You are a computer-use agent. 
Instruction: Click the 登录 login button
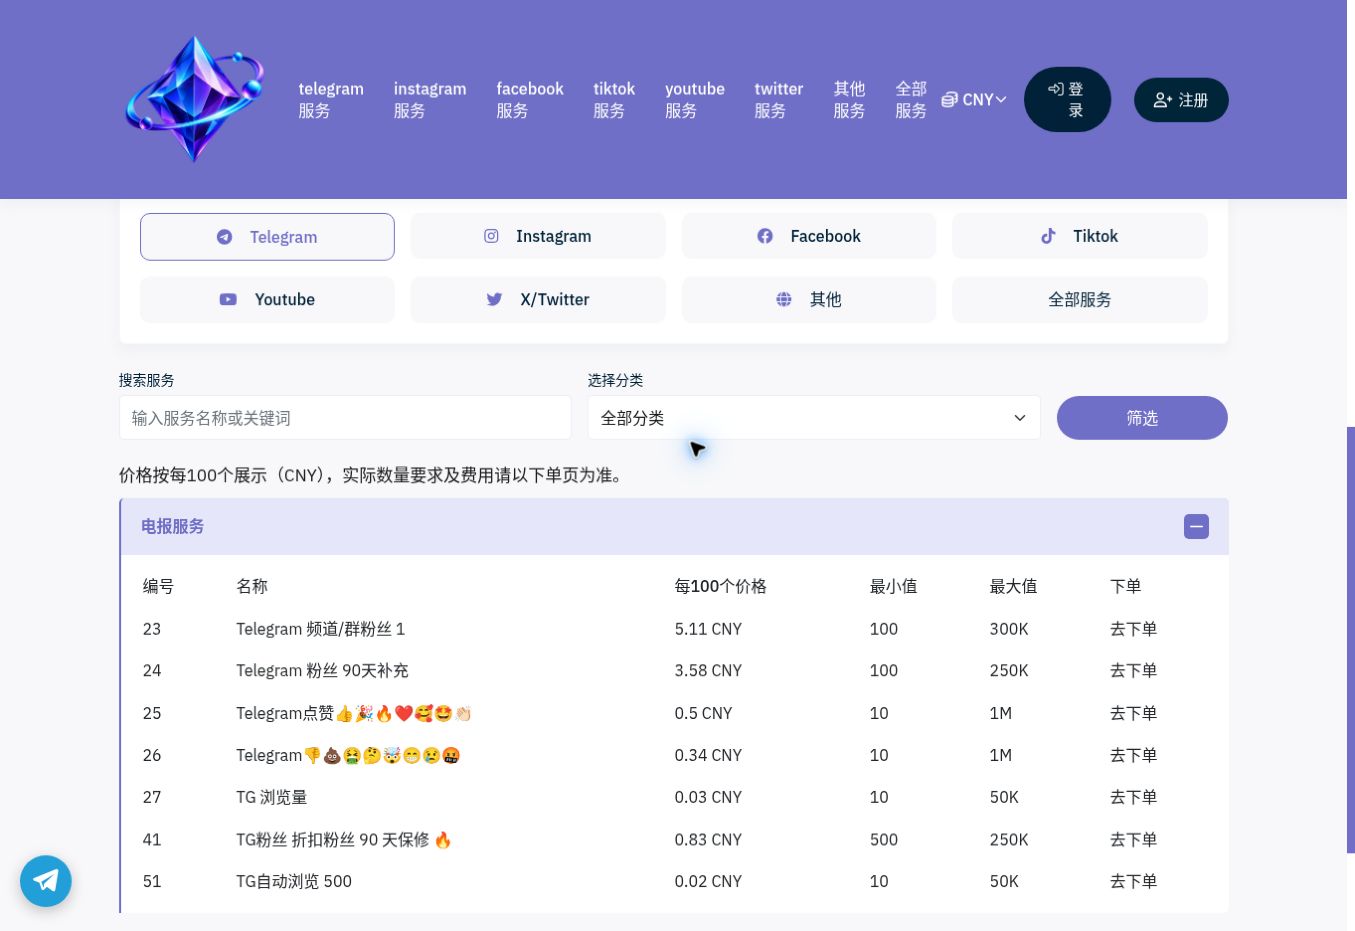[x=1067, y=100]
